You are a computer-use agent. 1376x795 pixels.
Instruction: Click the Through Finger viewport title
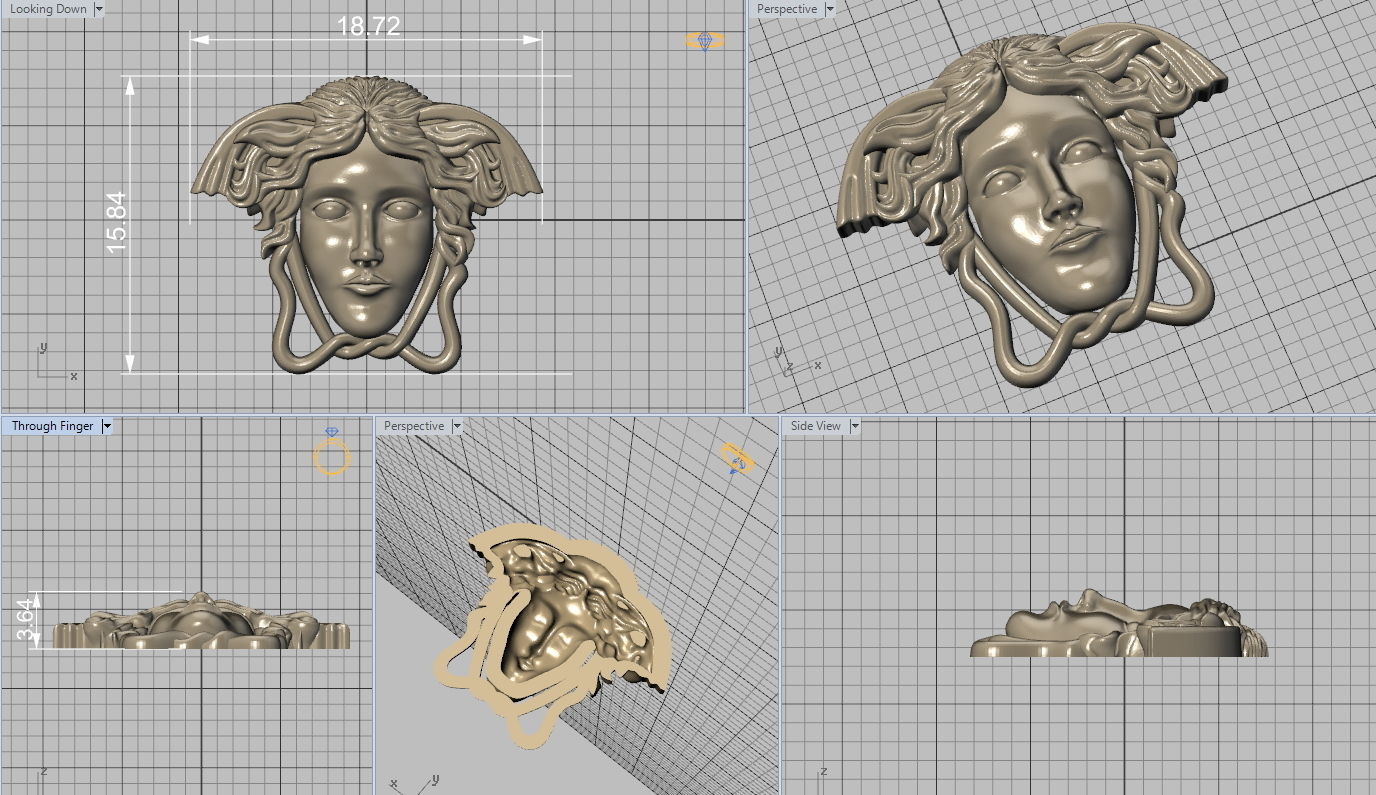pos(52,426)
